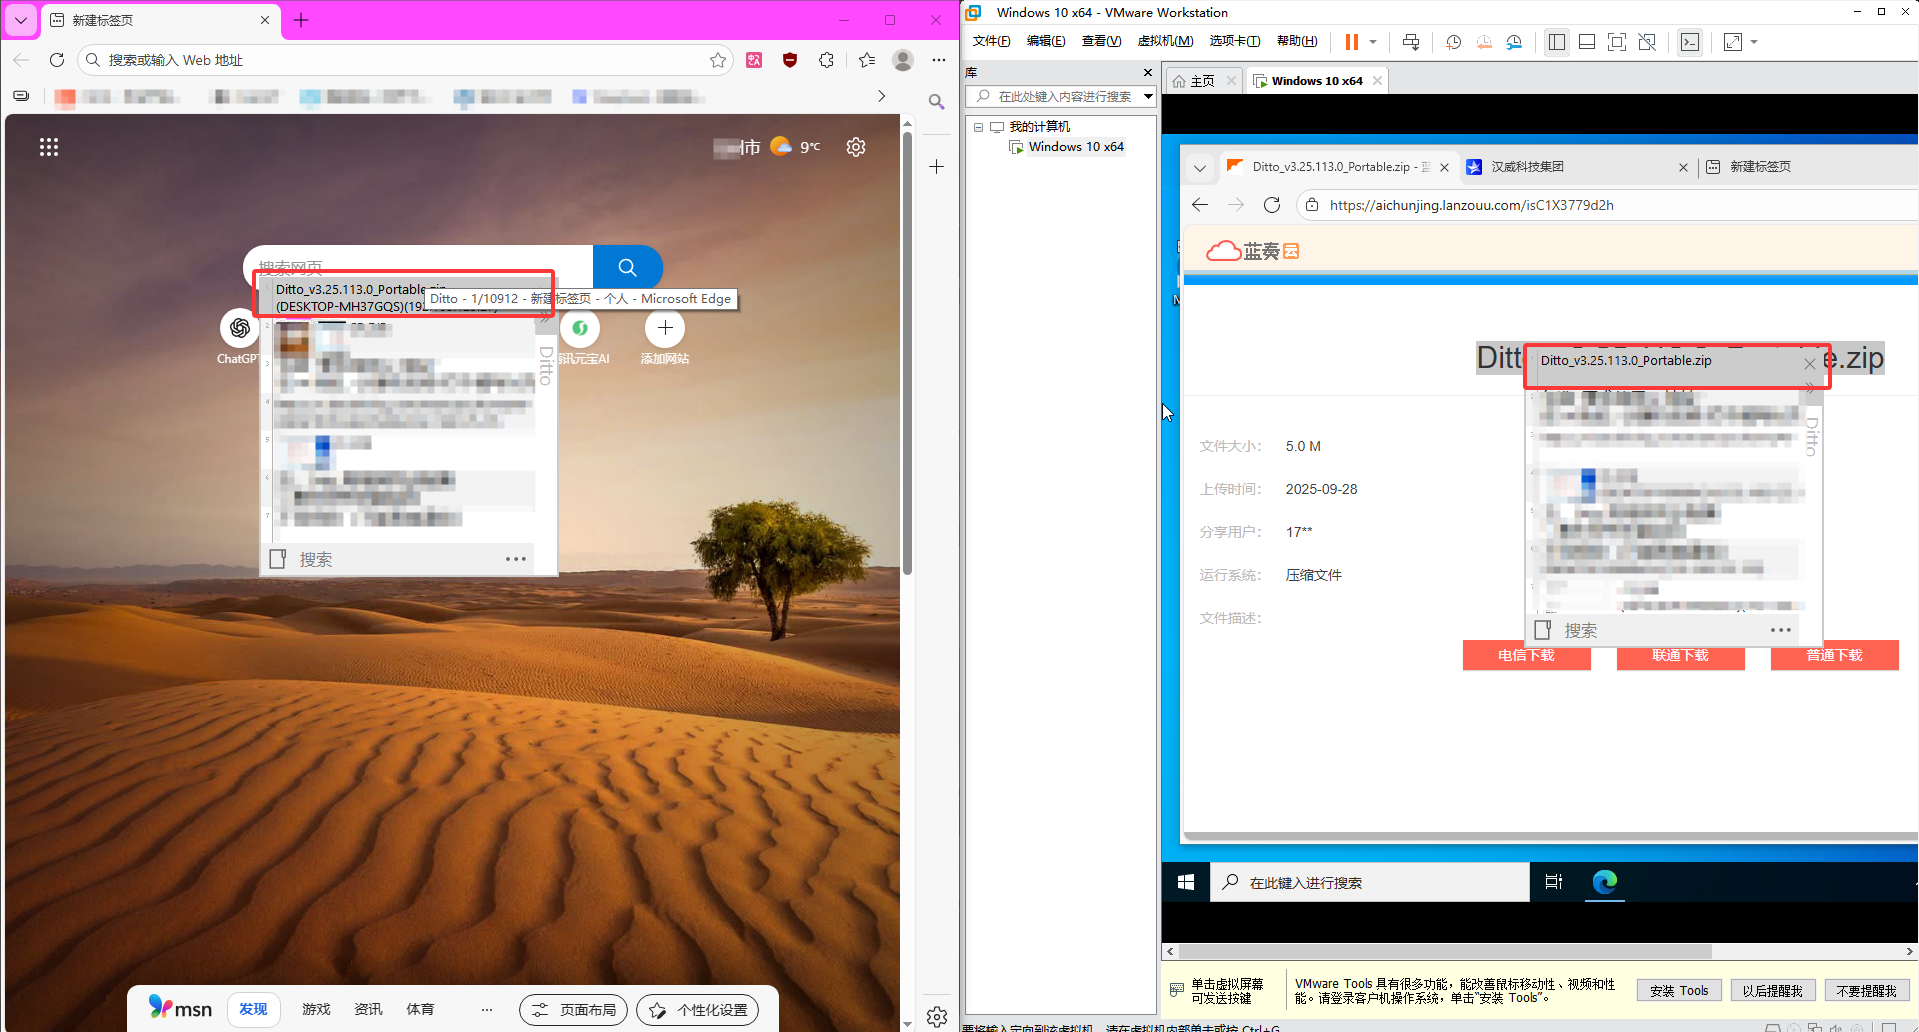Toggle the thumbnail bar view icon in VMware
The height and width of the screenshot is (1032, 1919).
click(x=1587, y=42)
